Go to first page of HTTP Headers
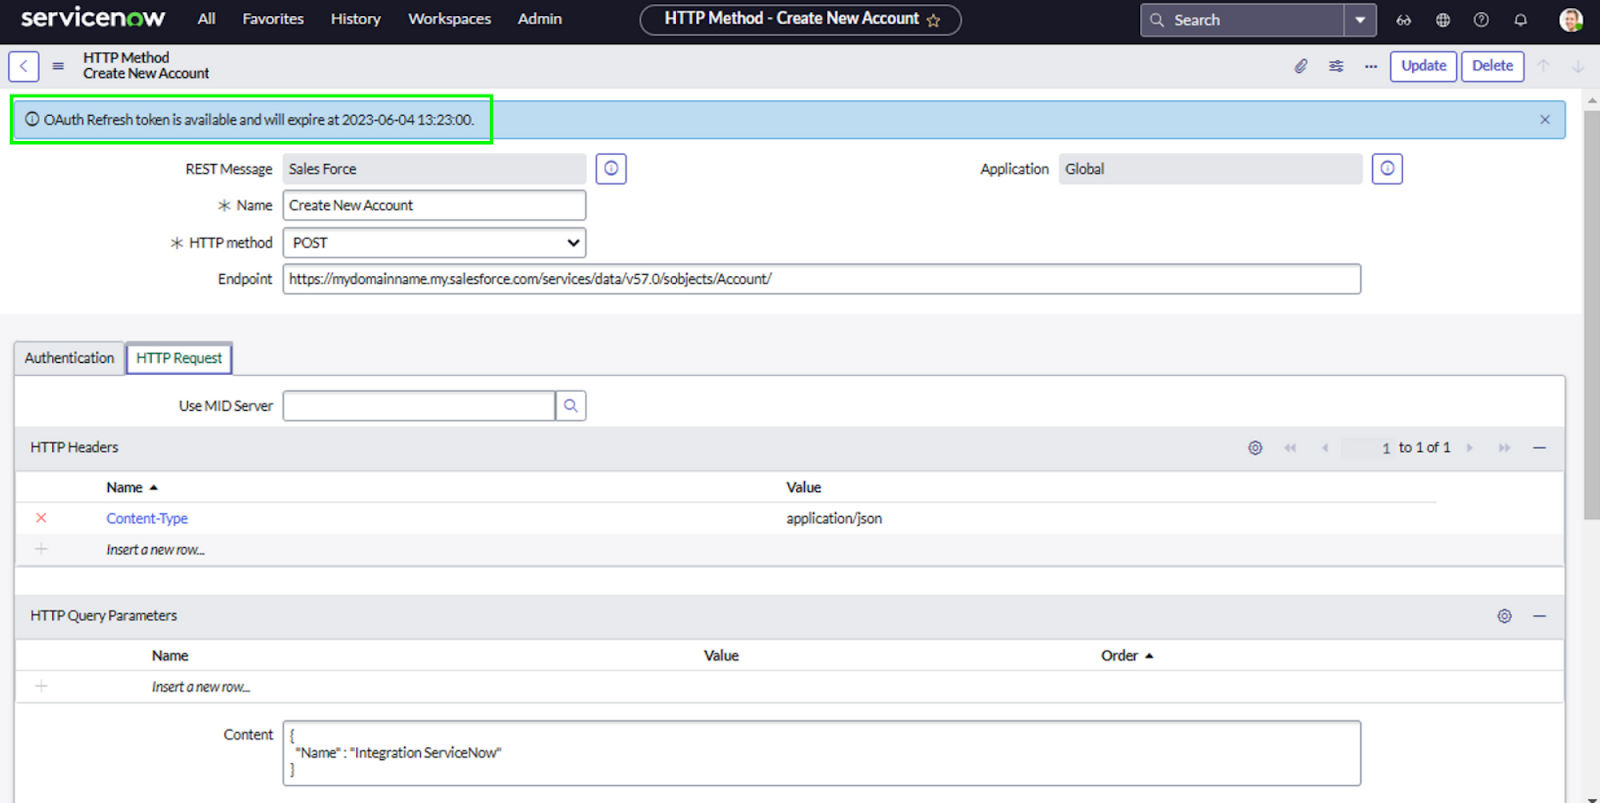This screenshot has width=1600, height=803. point(1290,448)
